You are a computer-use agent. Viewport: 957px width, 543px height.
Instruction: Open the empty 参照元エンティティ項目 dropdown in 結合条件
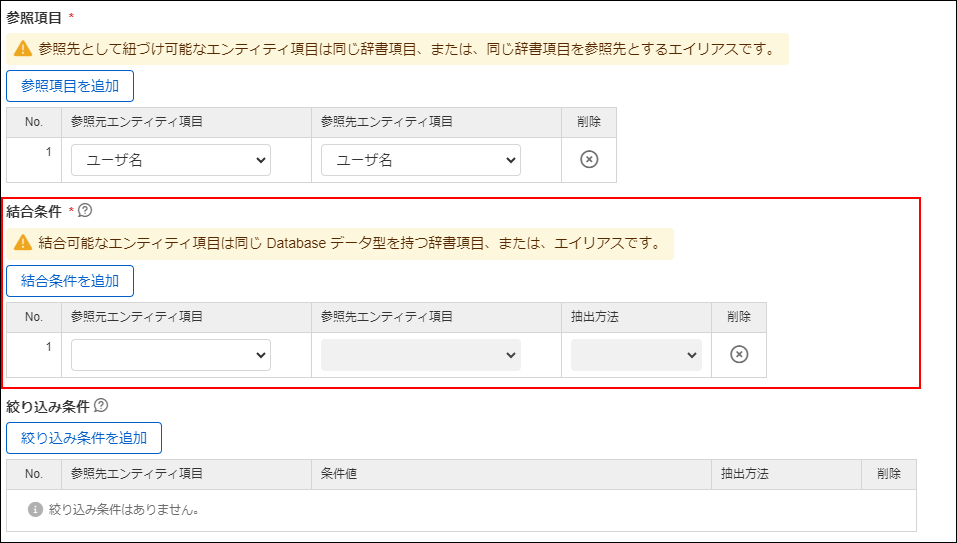tap(171, 355)
